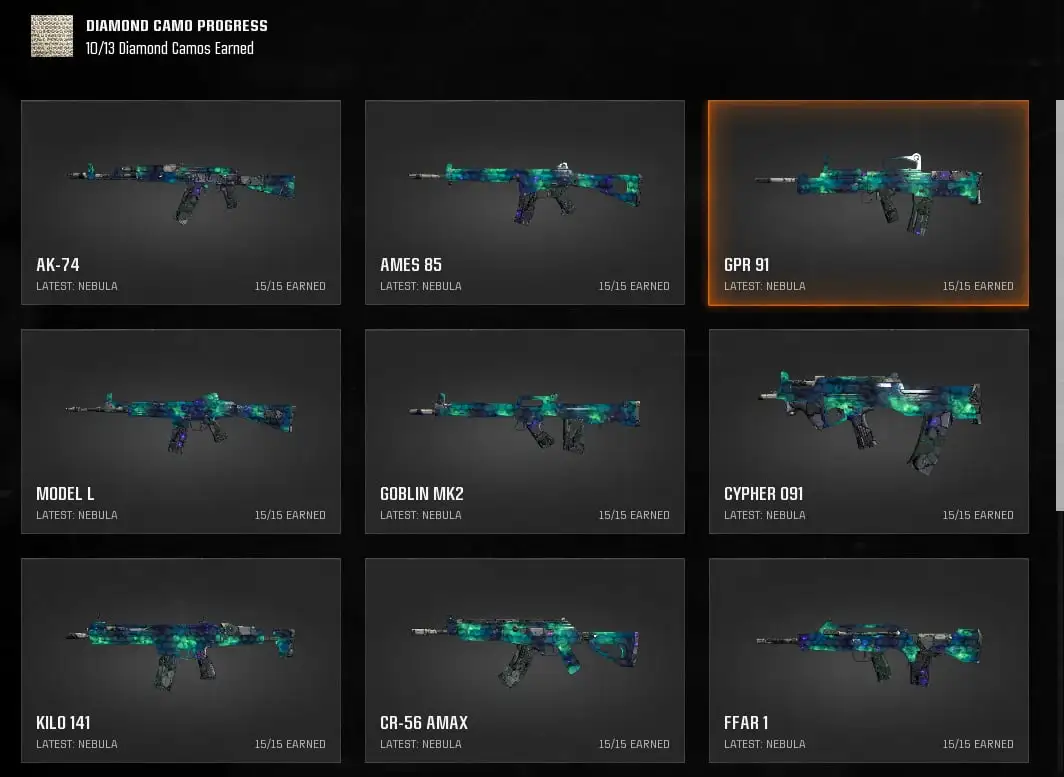This screenshot has height=777, width=1064.
Task: Select the highlighted GPR 91 card
Action: [869, 203]
